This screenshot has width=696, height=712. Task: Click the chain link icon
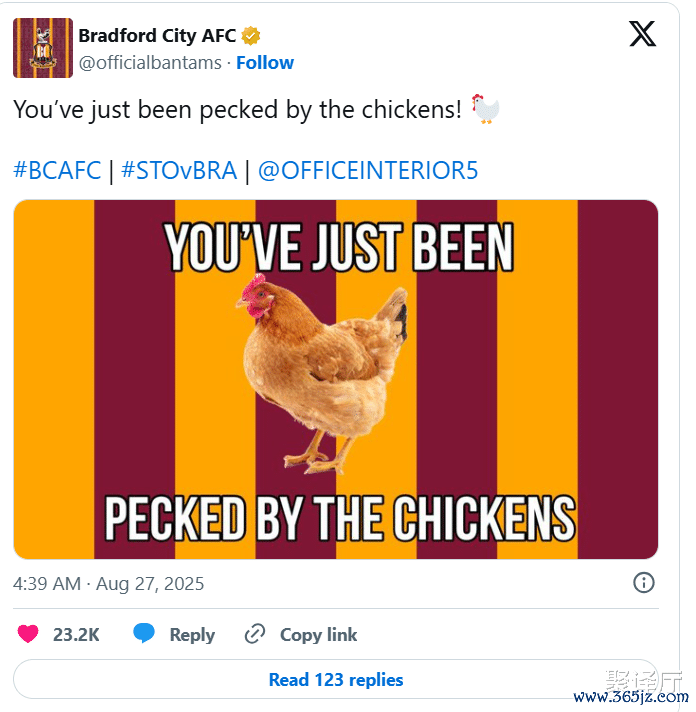pos(255,634)
